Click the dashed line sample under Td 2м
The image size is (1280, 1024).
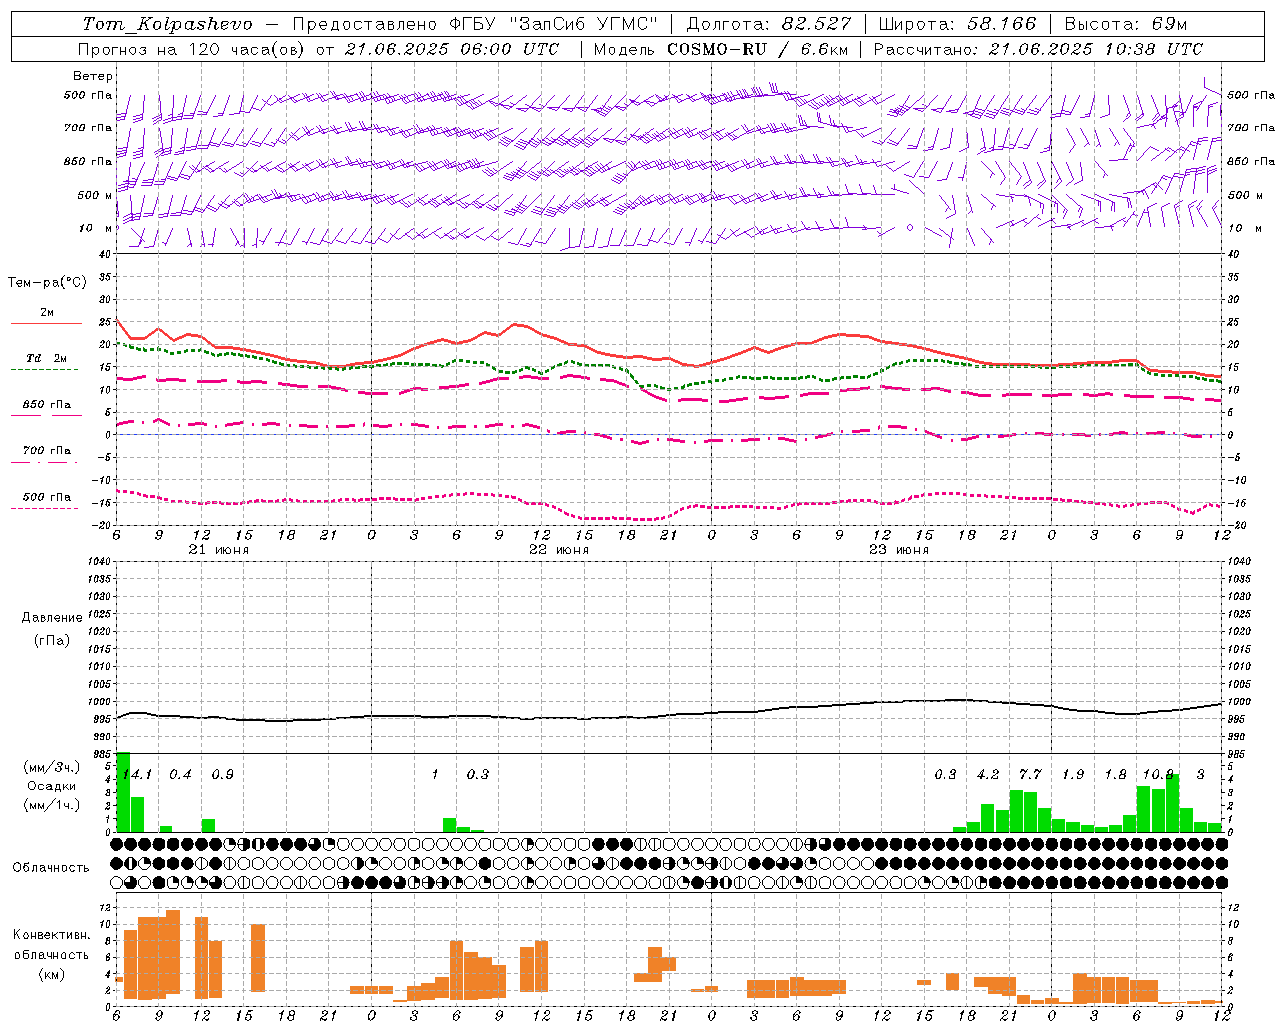click(44, 370)
